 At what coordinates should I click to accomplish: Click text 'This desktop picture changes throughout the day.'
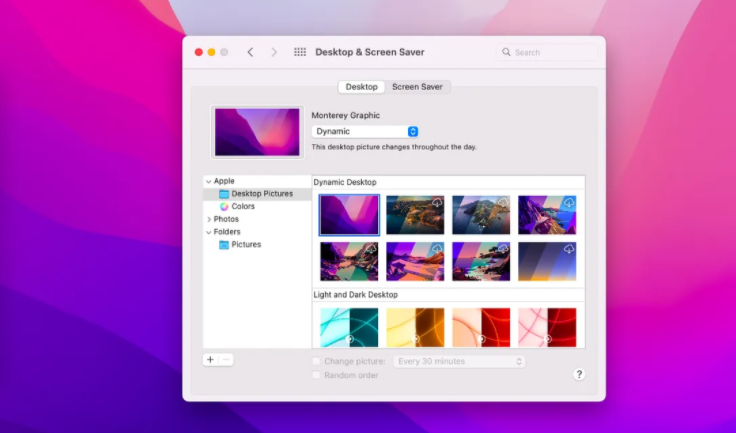[394, 147]
